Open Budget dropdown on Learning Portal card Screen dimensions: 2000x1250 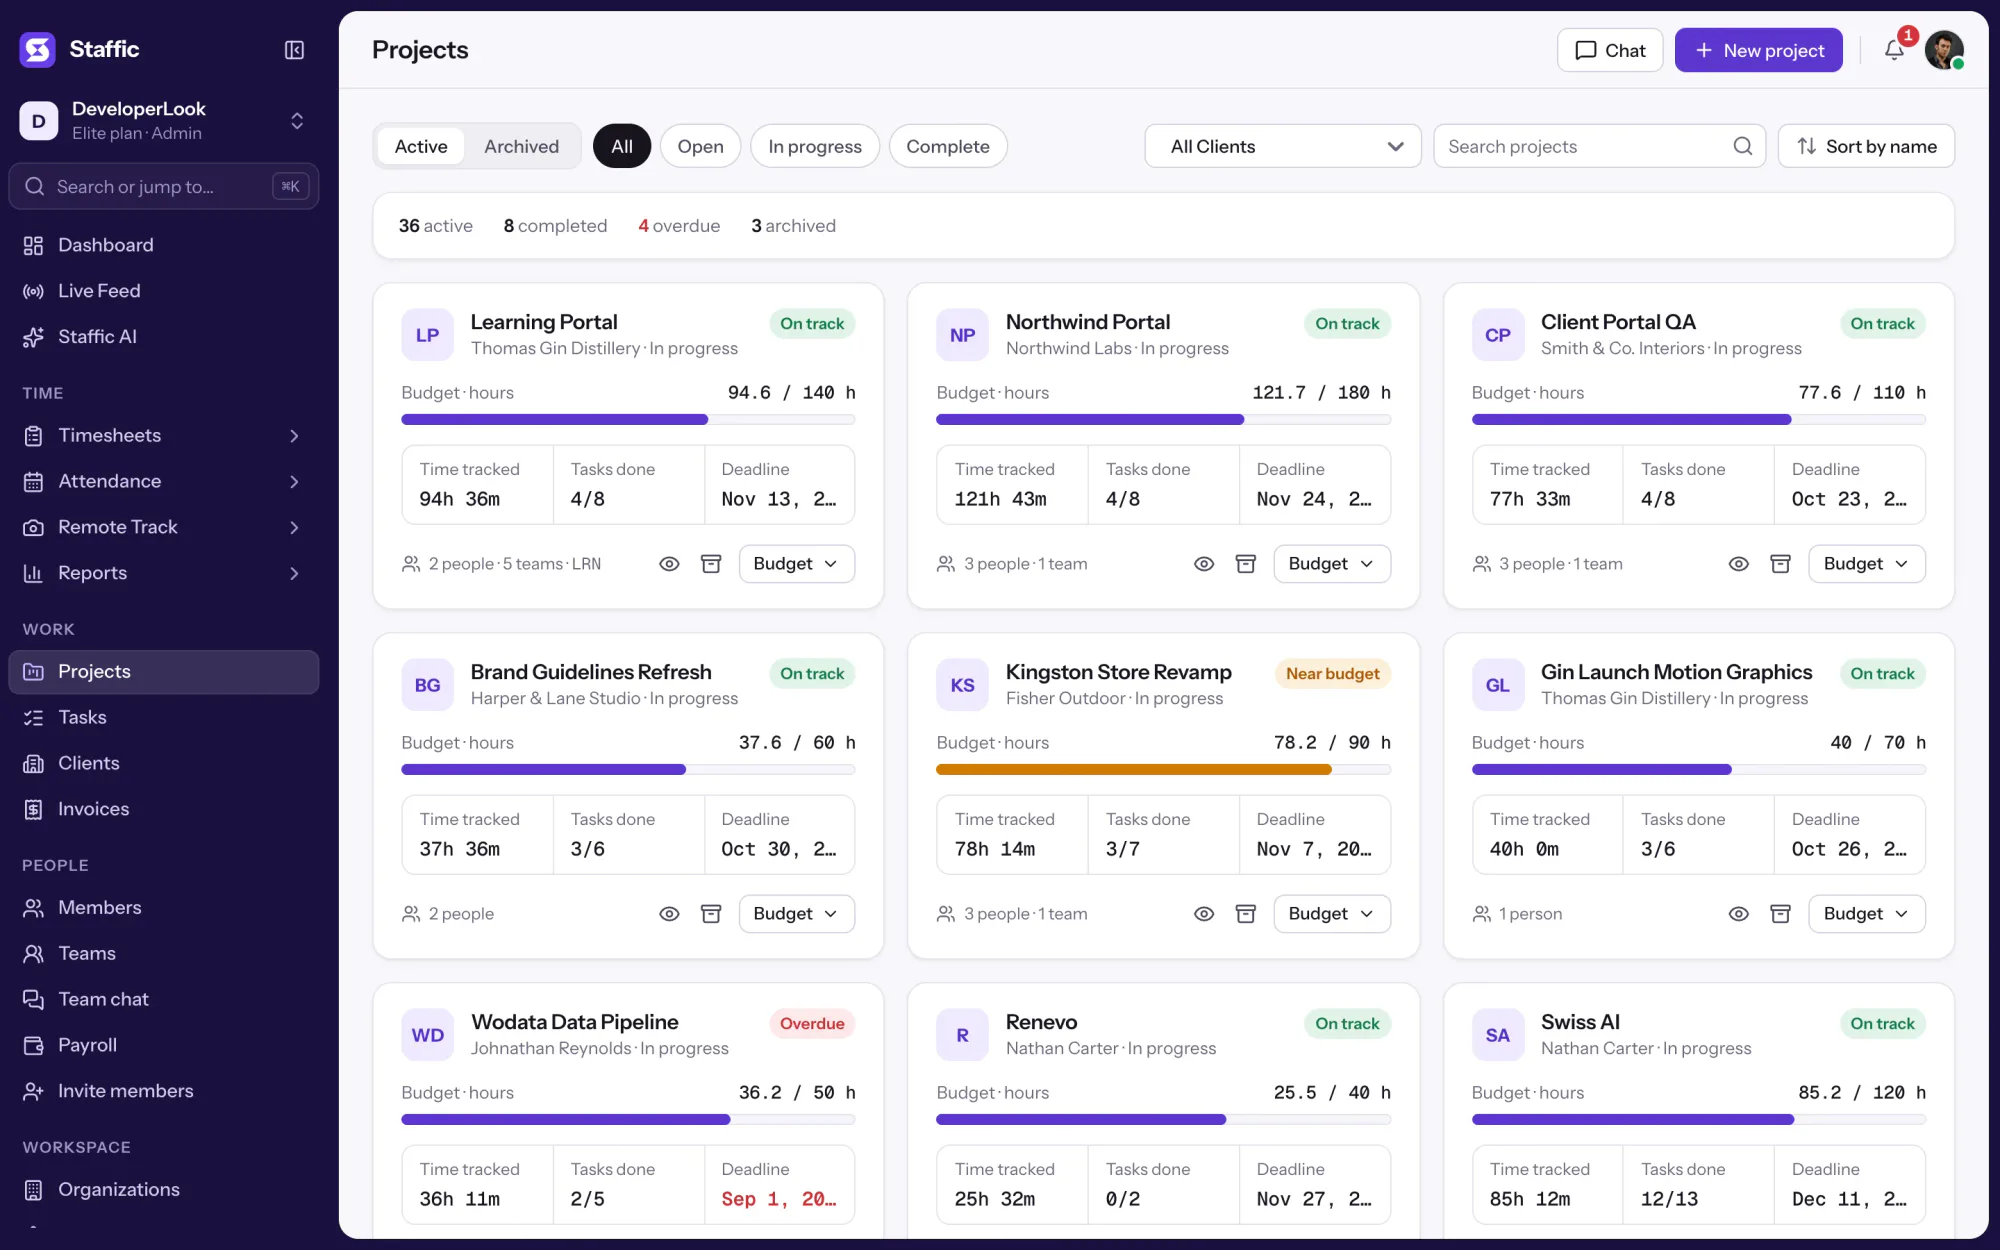[797, 564]
